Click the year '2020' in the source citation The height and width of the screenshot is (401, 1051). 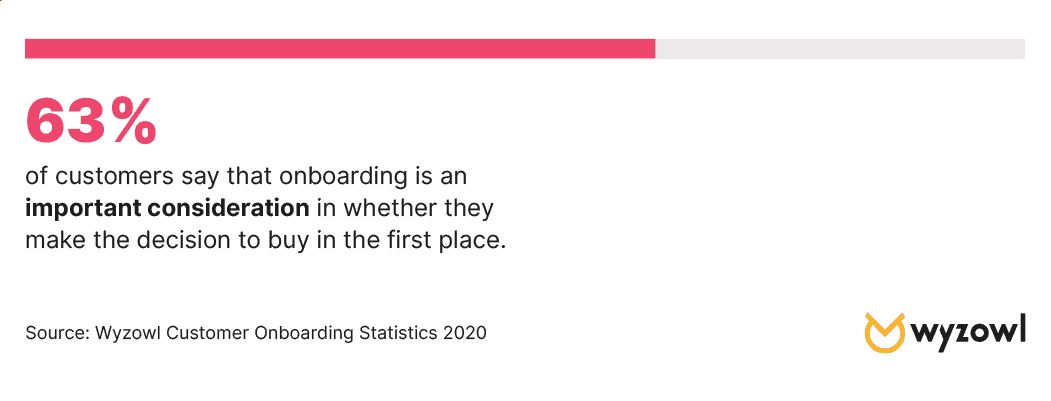tap(464, 333)
